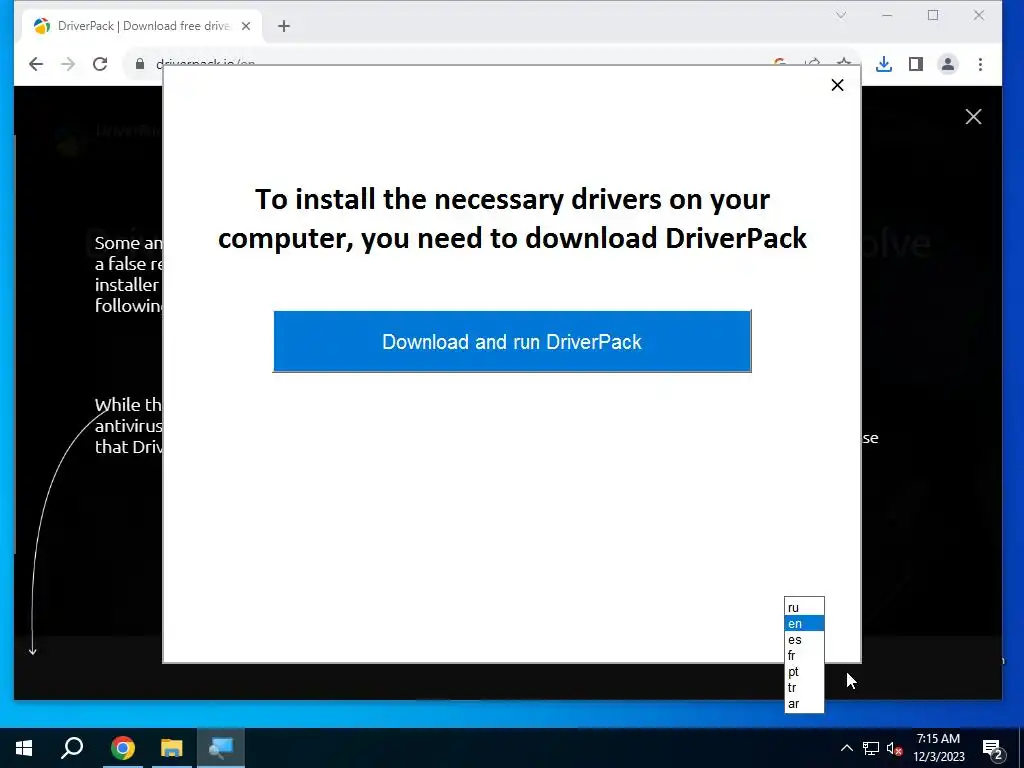
Task: Close the DriverPack browser tab
Action: [246, 26]
